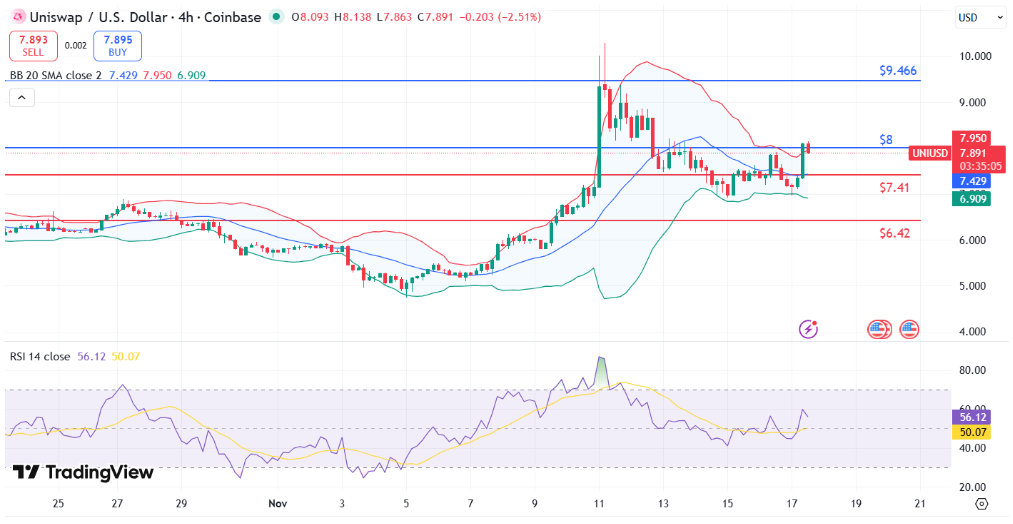Click the green market status dot
This screenshot has width=1013, height=524.
pyautogui.click(x=275, y=17)
